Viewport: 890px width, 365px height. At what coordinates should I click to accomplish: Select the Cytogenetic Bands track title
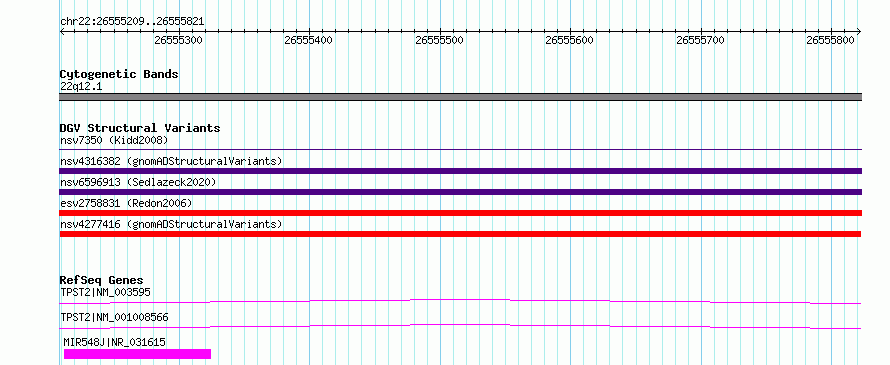pos(119,74)
